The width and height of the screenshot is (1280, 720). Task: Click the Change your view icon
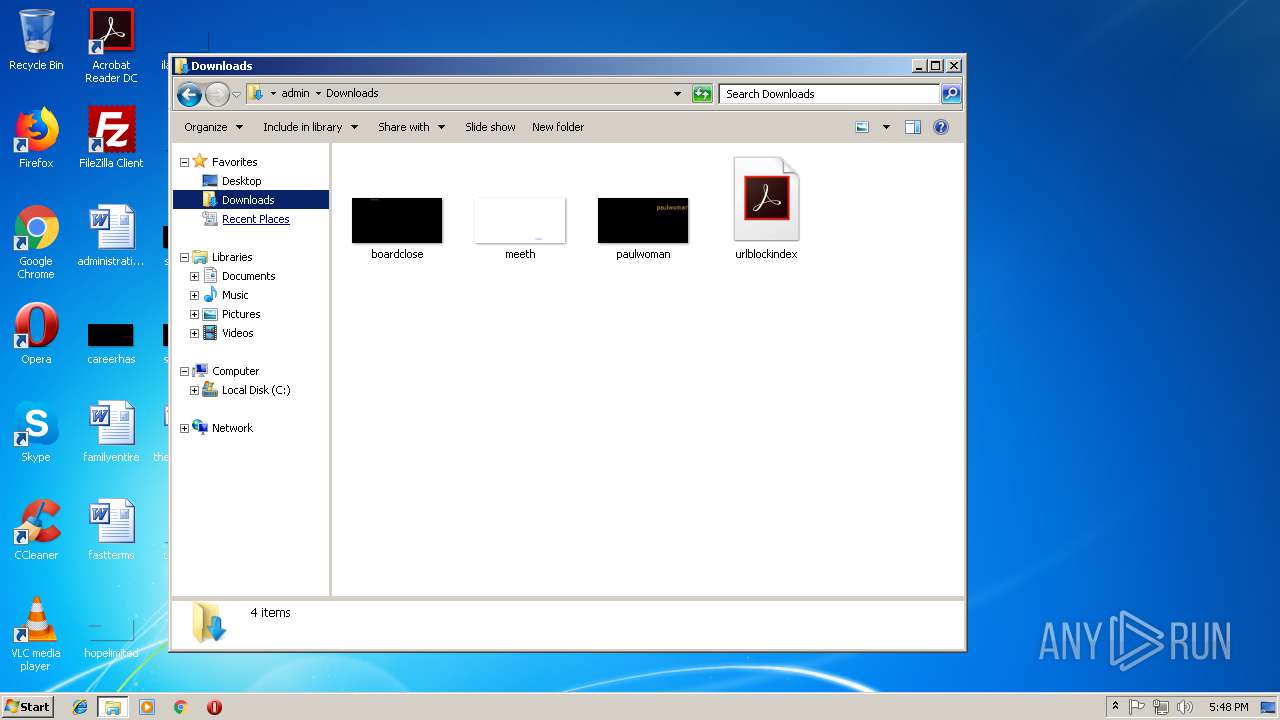tap(862, 127)
